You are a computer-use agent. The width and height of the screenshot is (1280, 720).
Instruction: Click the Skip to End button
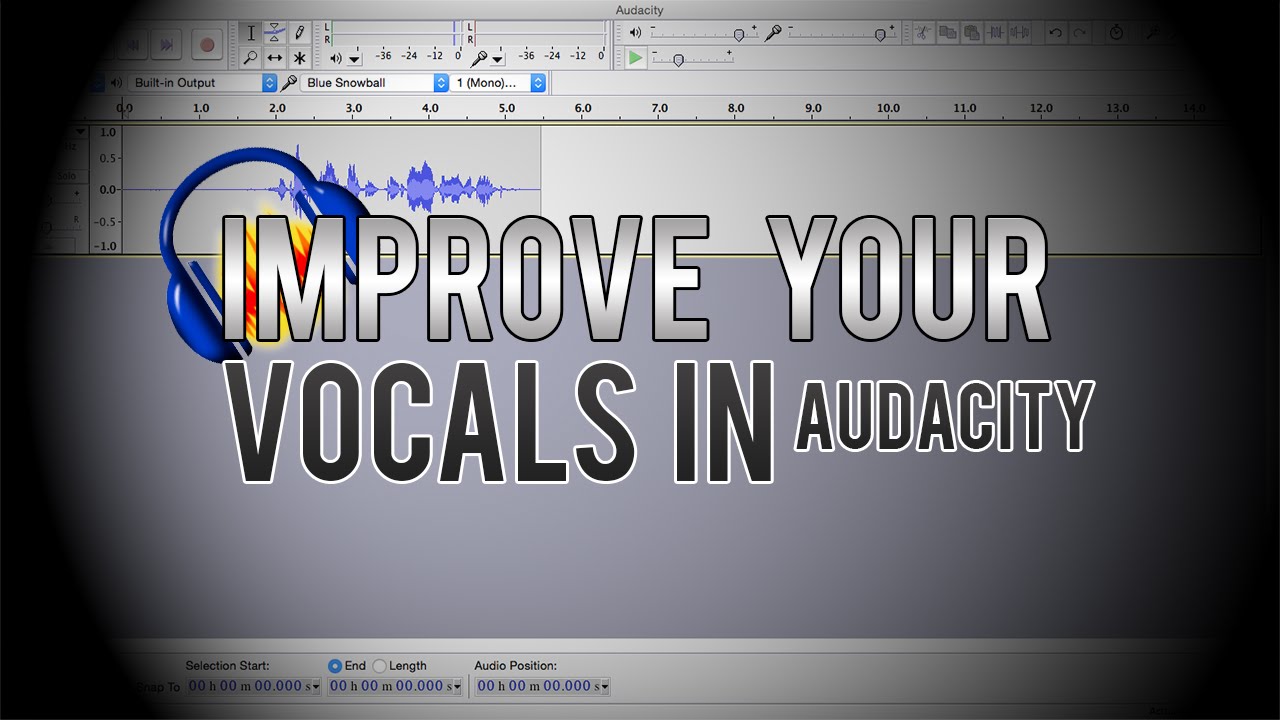click(167, 44)
